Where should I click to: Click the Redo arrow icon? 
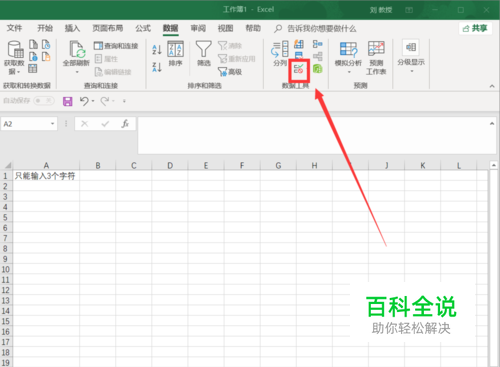point(105,101)
